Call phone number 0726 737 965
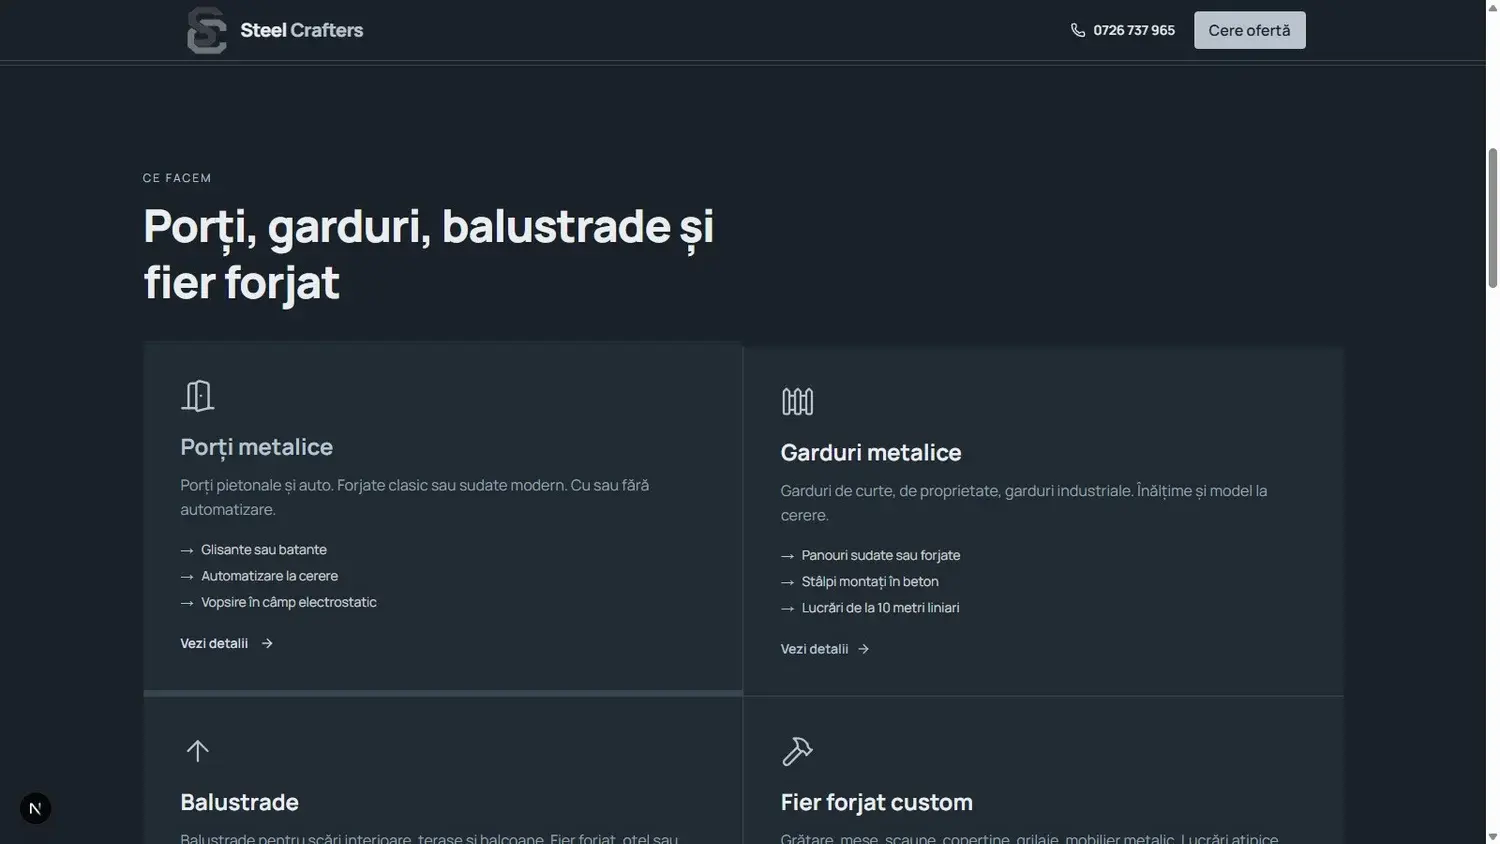Screen dimensions: 1500x844 (x=1134, y=30)
